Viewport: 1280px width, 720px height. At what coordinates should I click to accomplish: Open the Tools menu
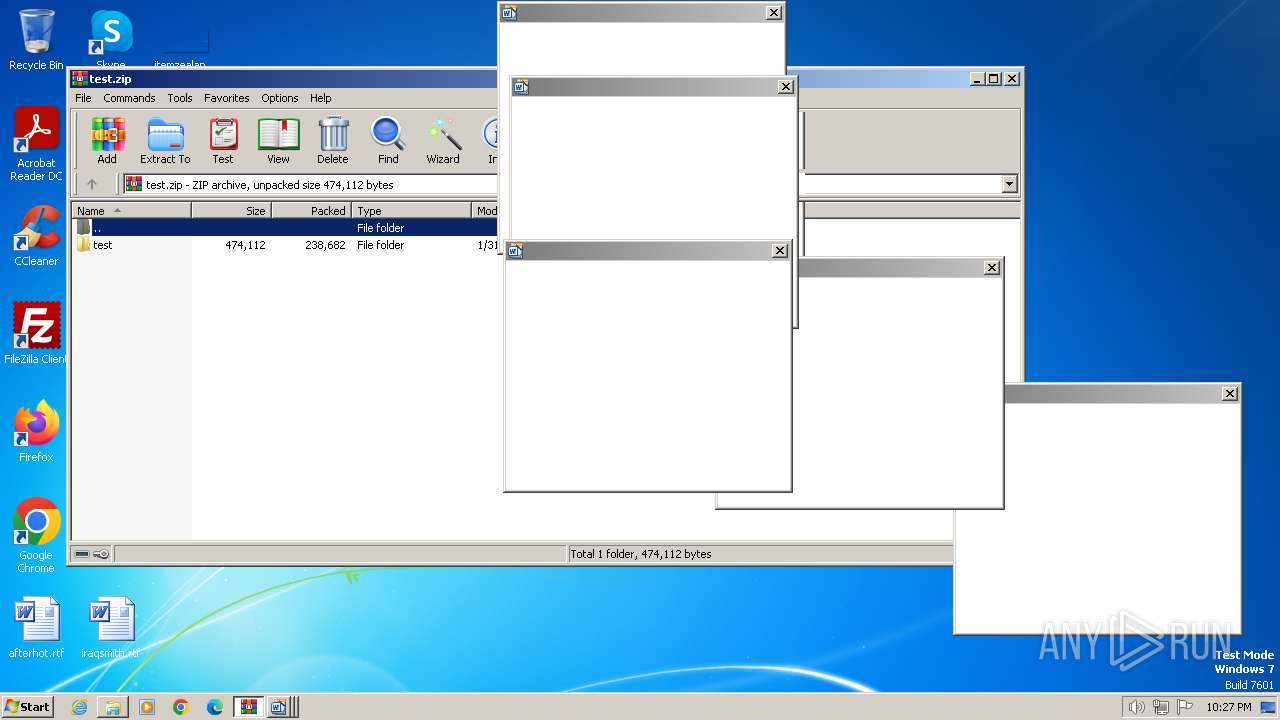[180, 98]
